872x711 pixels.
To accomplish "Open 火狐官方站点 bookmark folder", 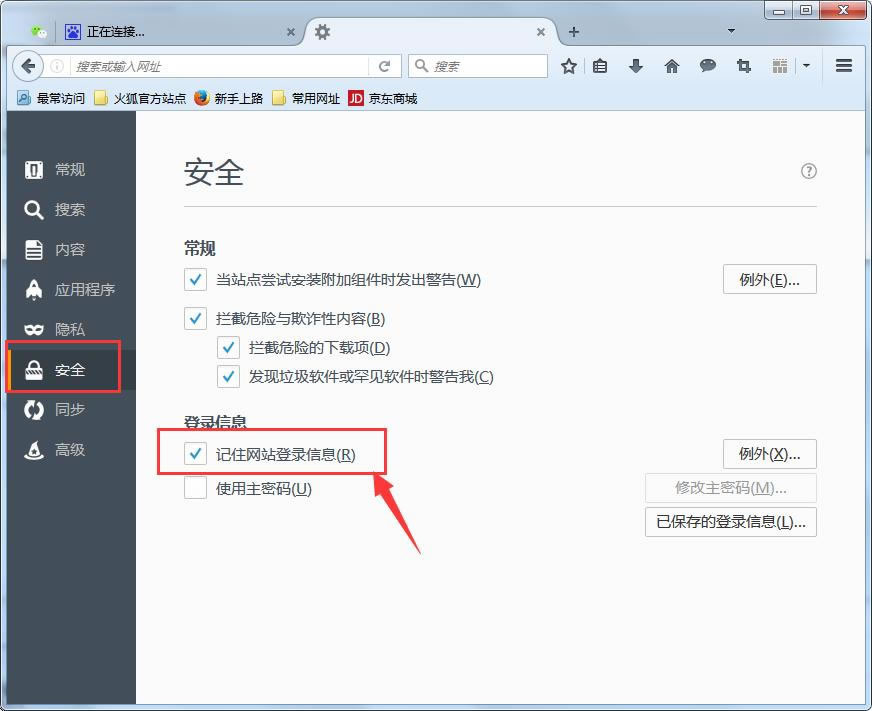I will 140,98.
